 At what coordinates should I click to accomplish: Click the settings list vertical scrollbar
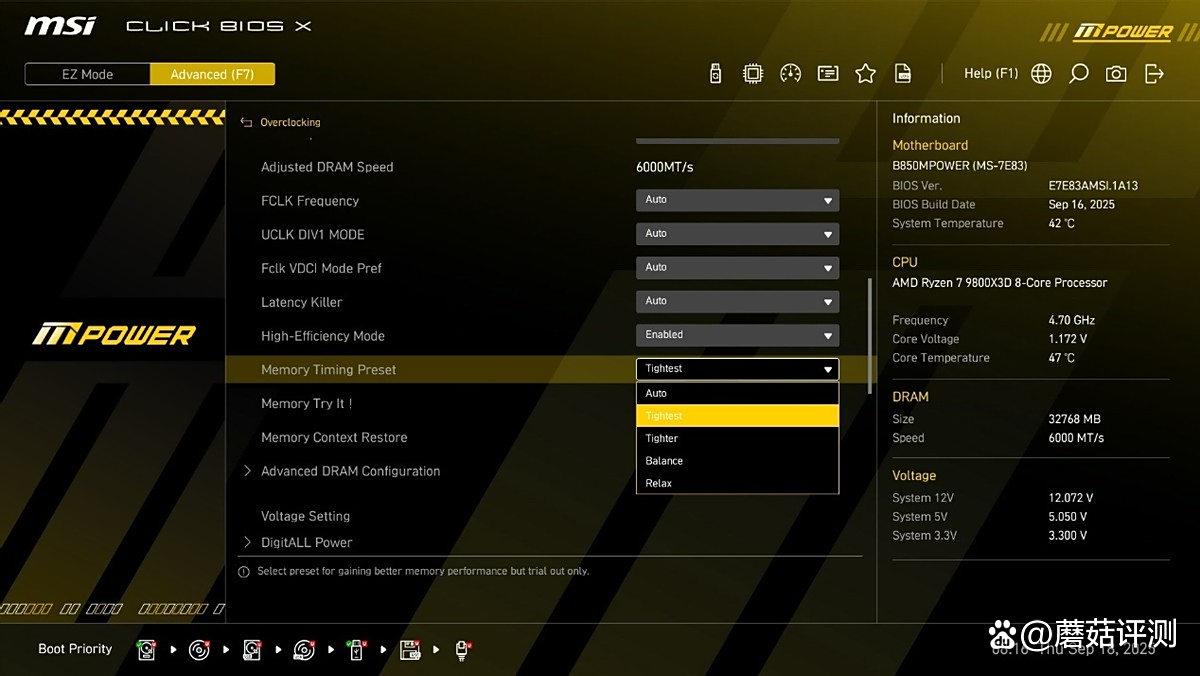870,335
